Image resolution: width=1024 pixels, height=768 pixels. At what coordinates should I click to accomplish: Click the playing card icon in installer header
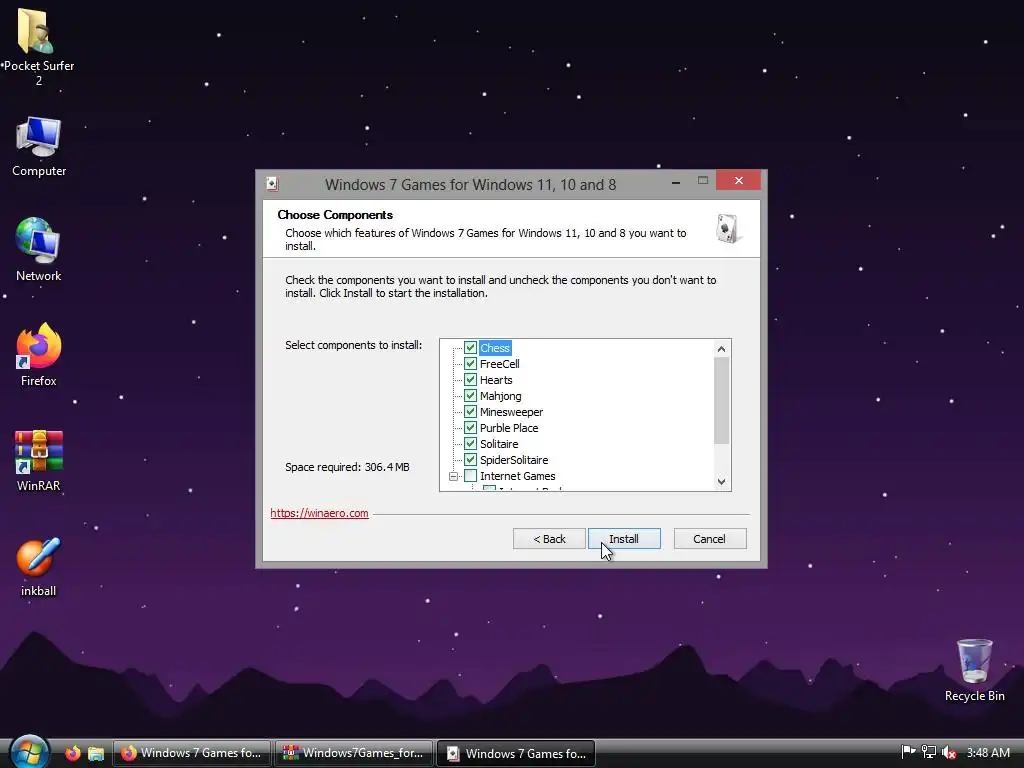727,229
